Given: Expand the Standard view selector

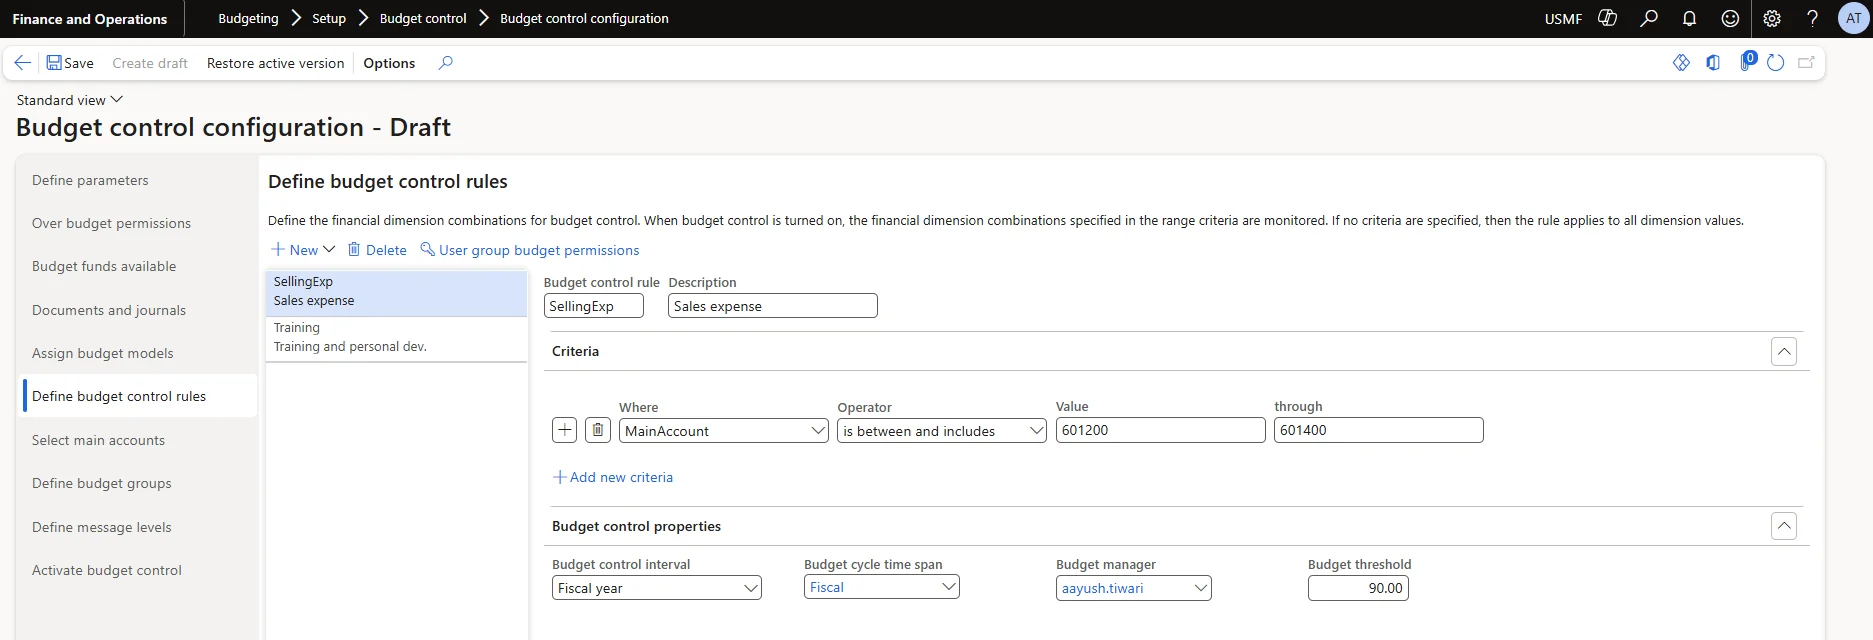Looking at the screenshot, I should 69,100.
